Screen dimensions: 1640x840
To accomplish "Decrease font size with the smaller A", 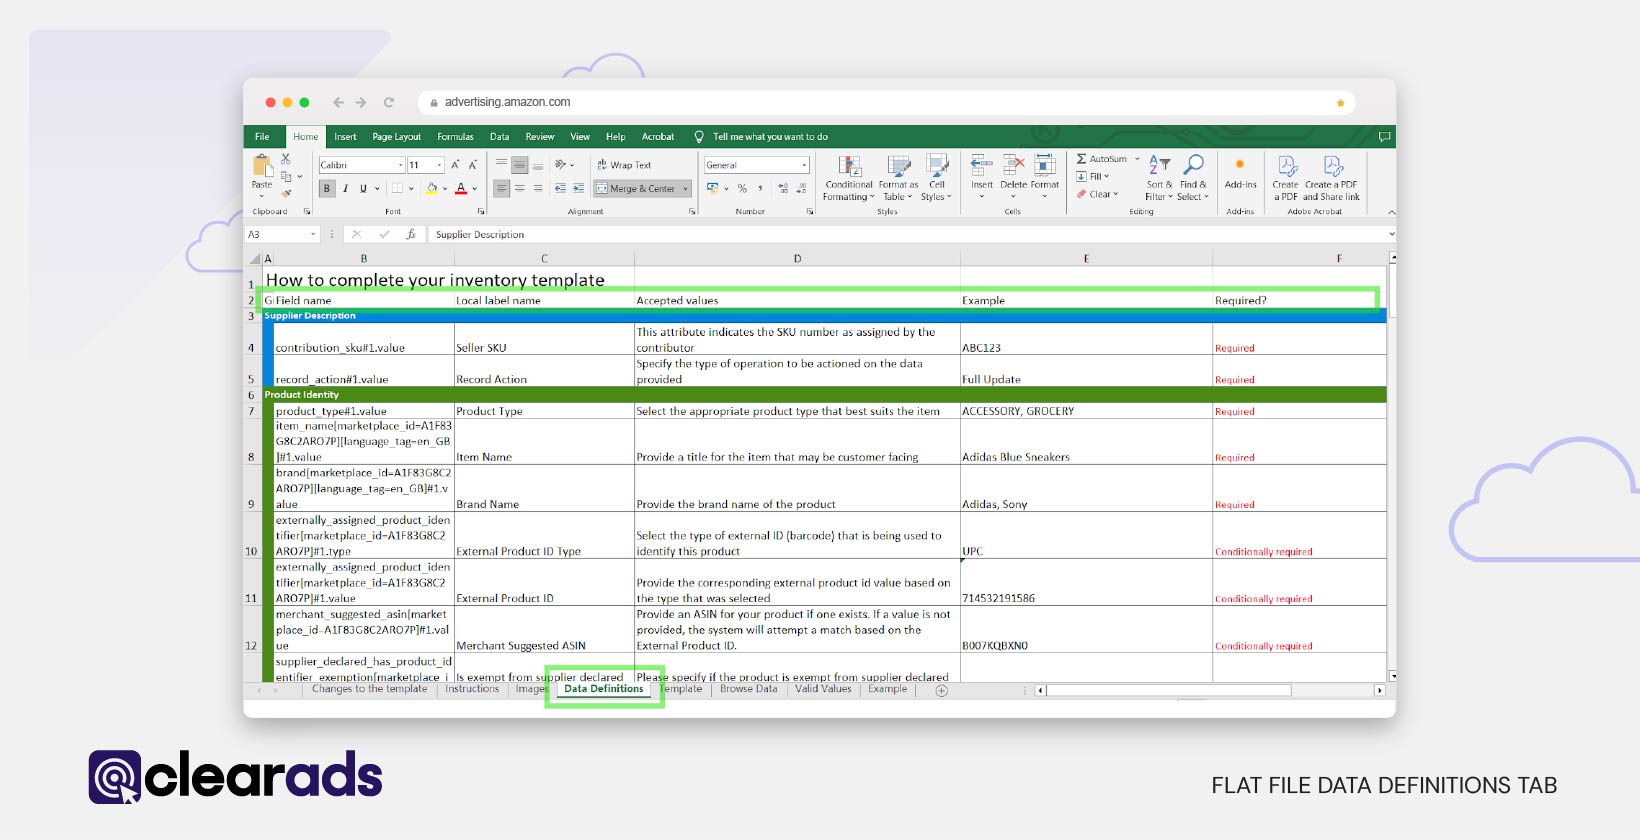I will pos(473,165).
